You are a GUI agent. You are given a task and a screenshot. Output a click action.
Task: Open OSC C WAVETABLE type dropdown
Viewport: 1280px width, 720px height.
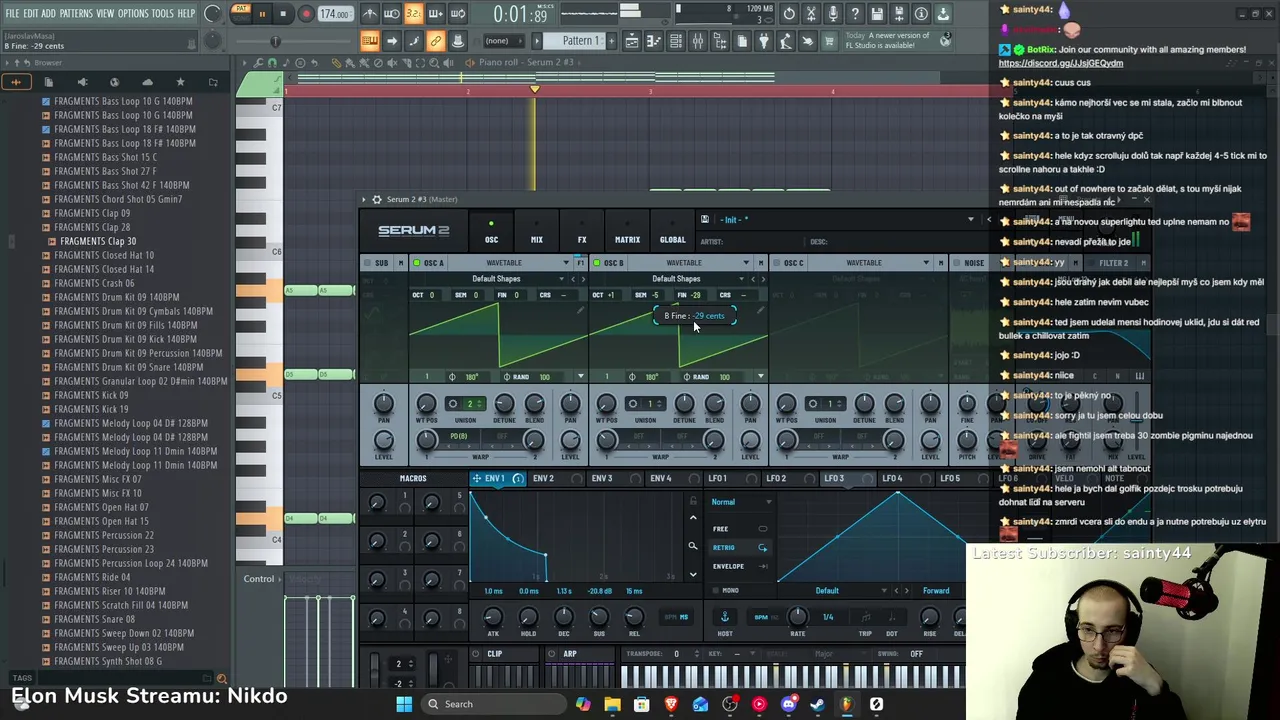872,263
